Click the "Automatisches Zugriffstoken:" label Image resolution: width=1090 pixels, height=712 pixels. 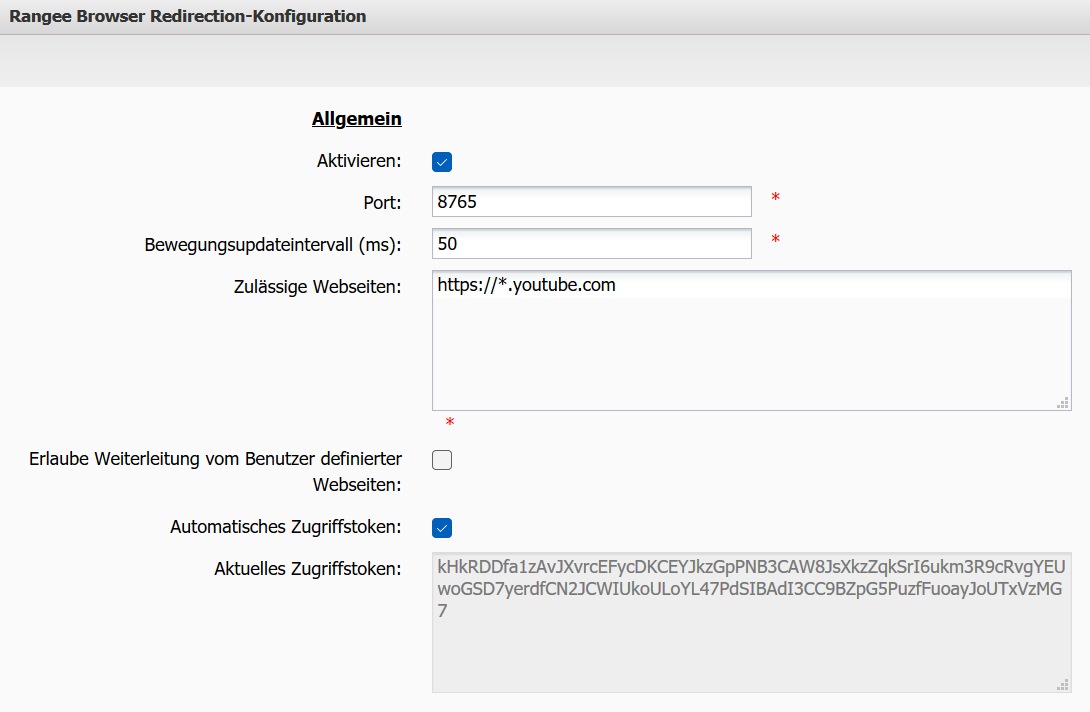286,526
